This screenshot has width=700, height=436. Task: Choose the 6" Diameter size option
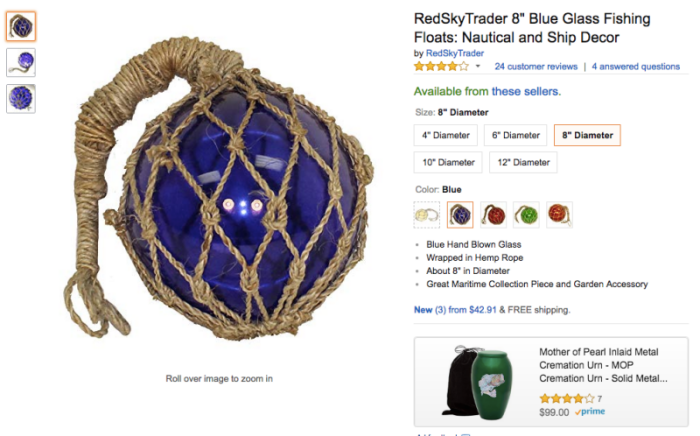tap(516, 135)
